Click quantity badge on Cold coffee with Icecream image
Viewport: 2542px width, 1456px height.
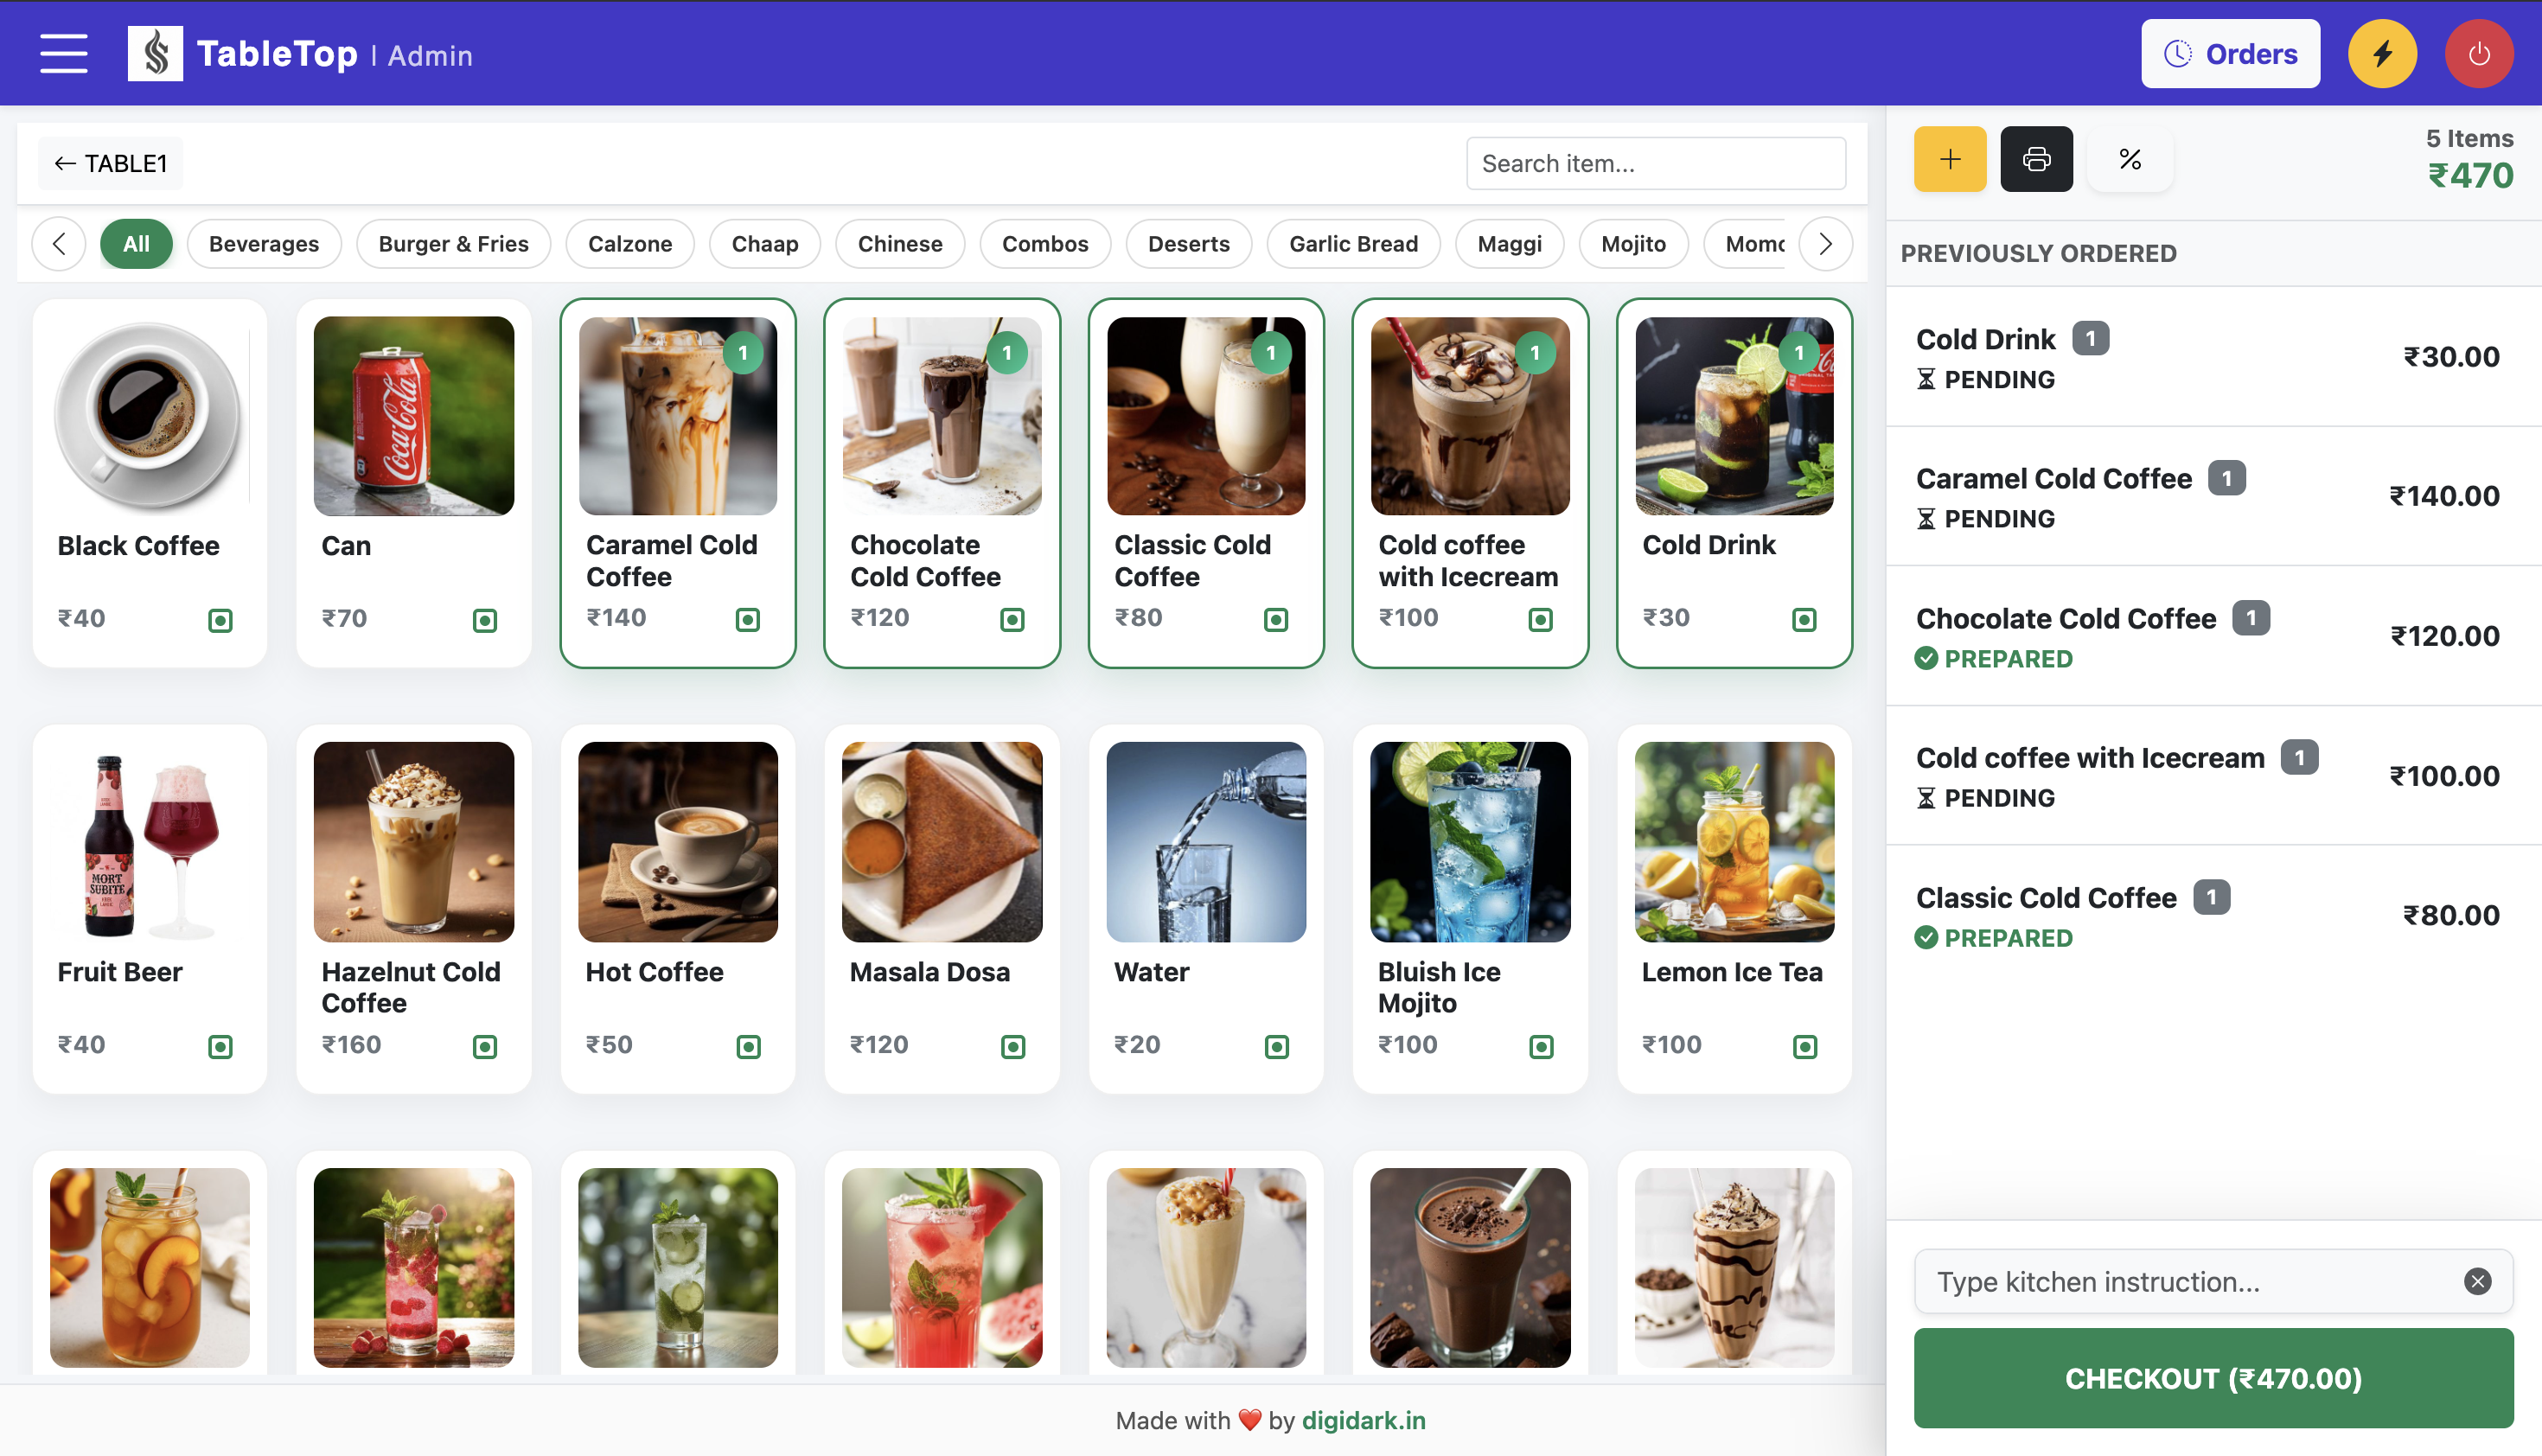(1535, 352)
